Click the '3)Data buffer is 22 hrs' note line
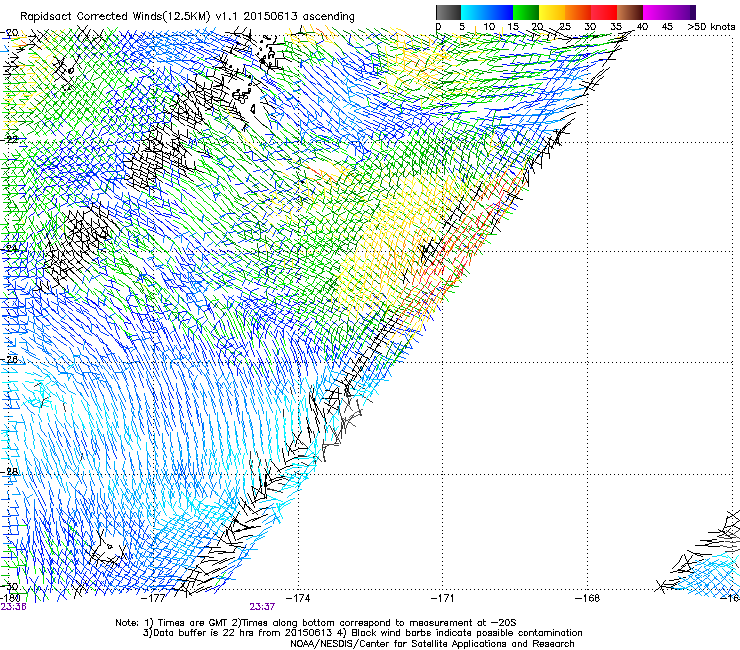The image size is (740, 650). 362,633
